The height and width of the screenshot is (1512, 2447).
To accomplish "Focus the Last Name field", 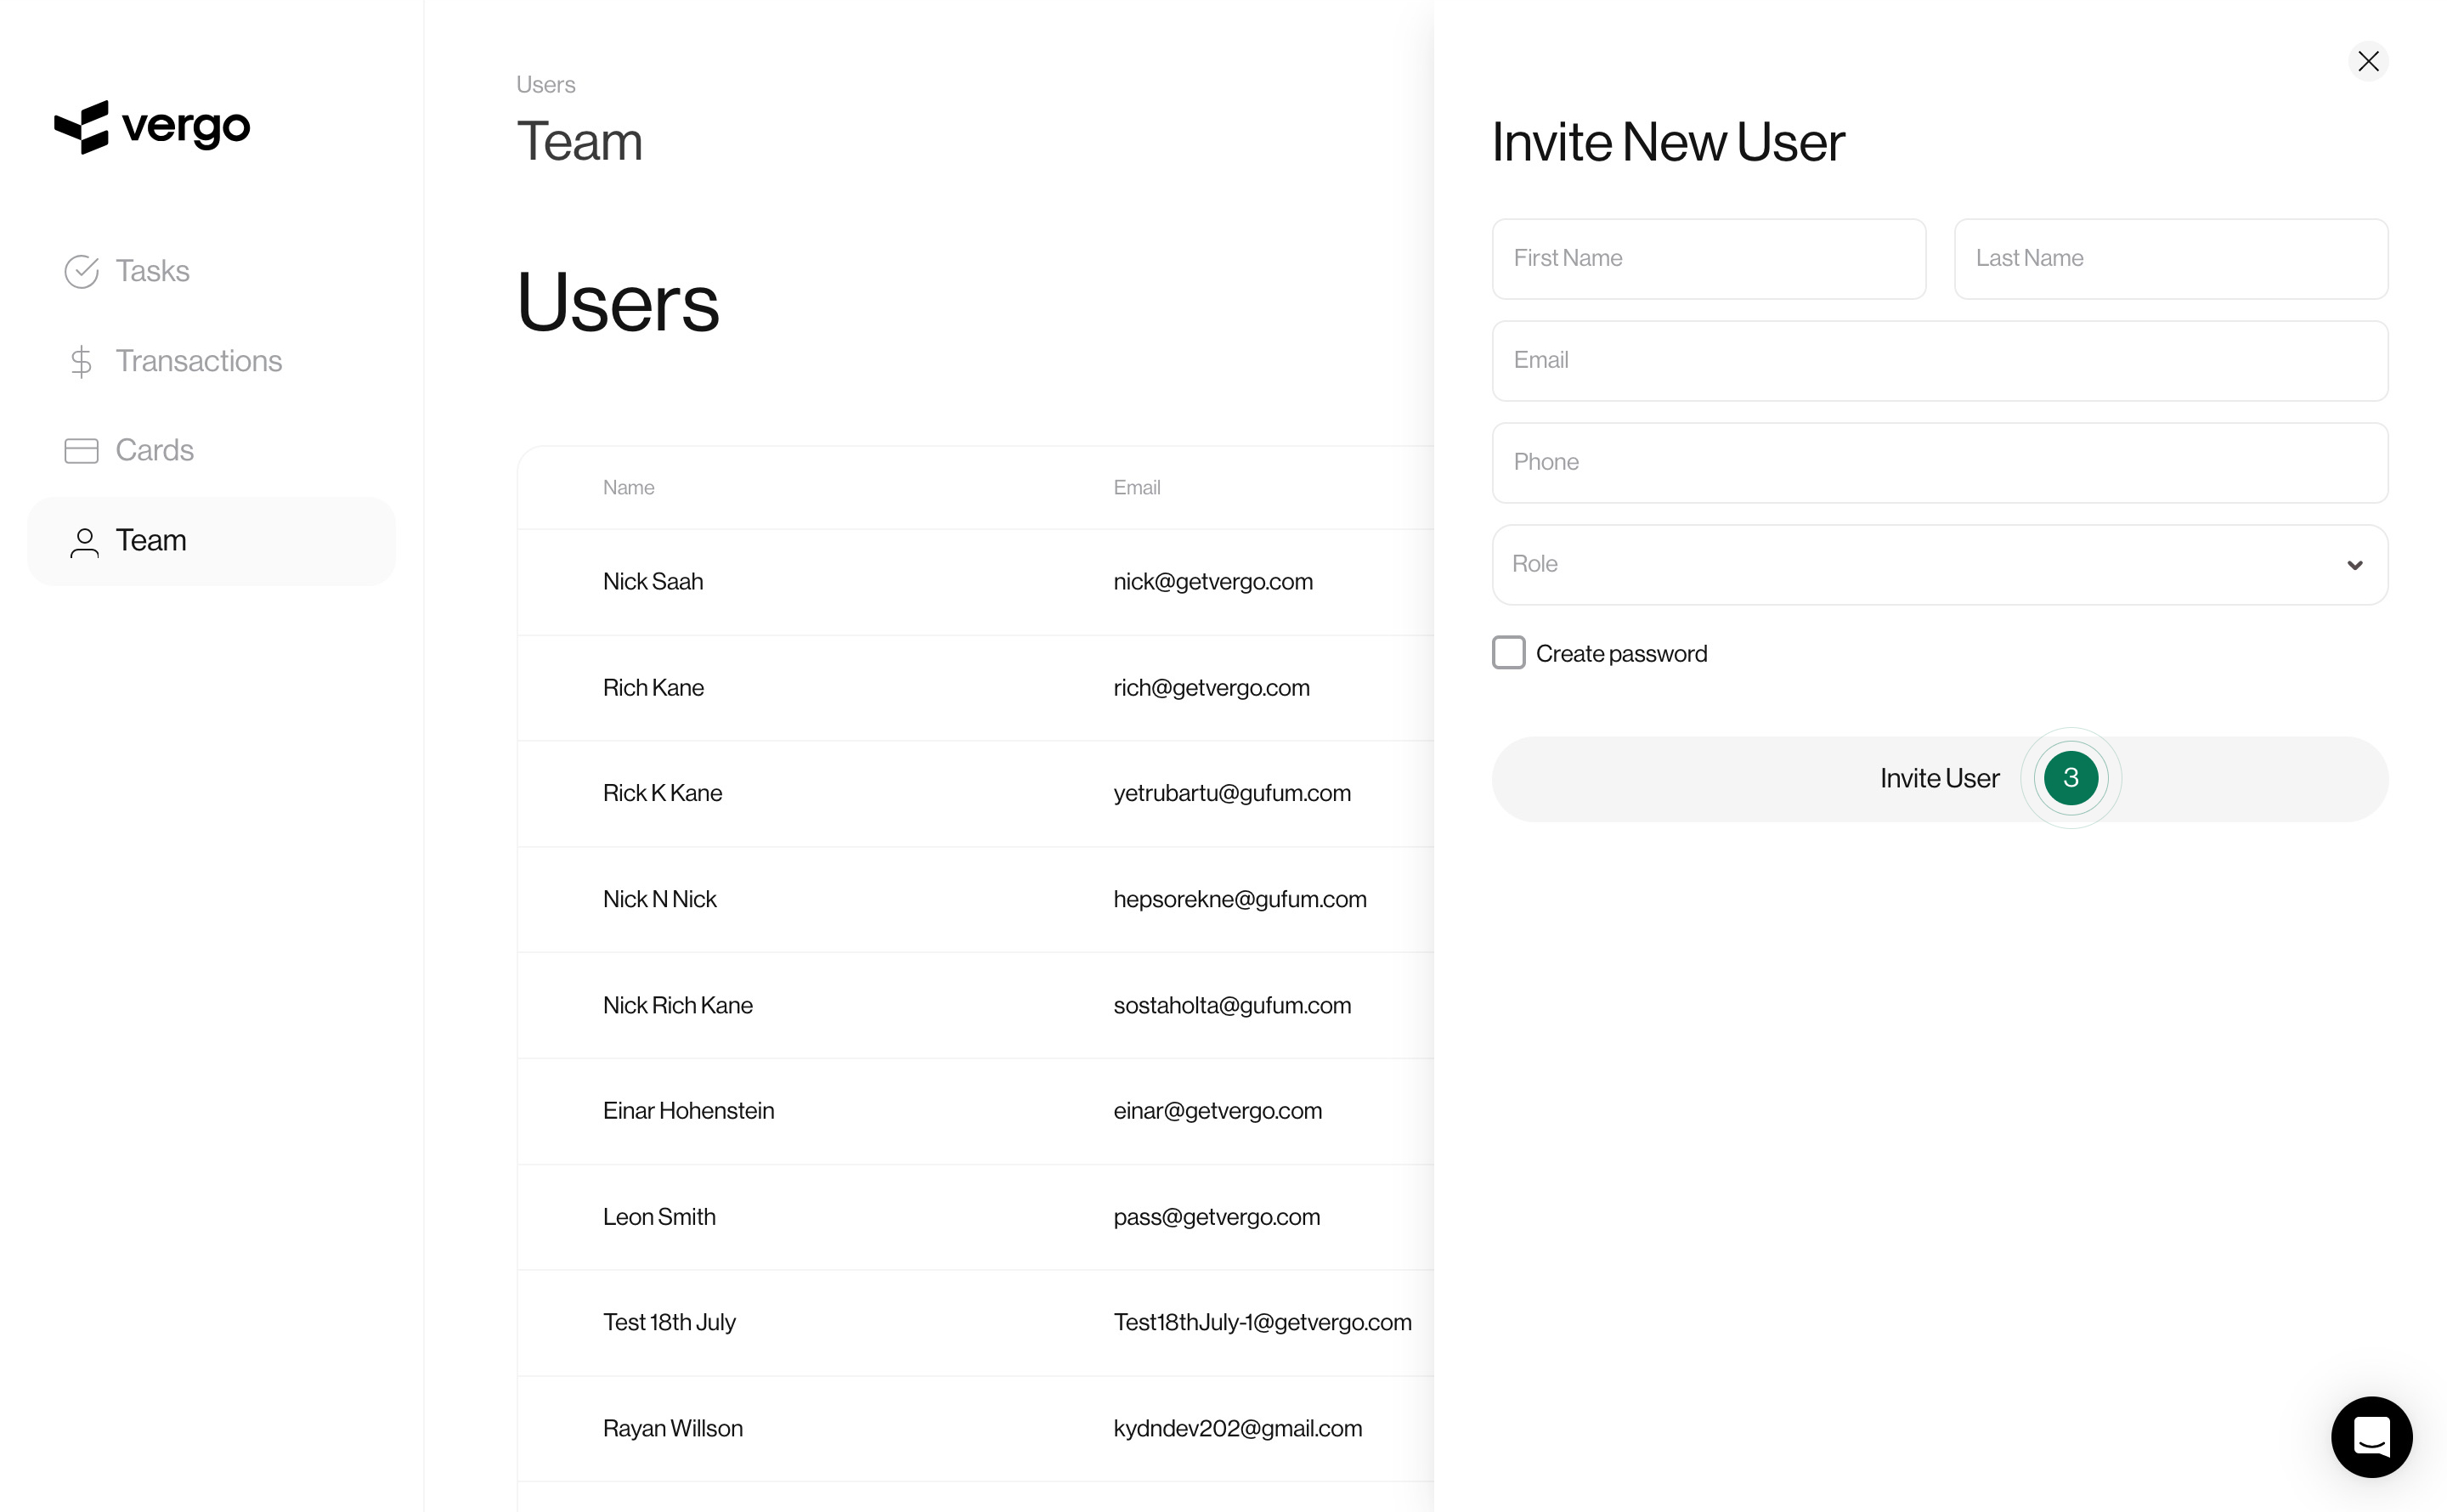I will point(2170,259).
